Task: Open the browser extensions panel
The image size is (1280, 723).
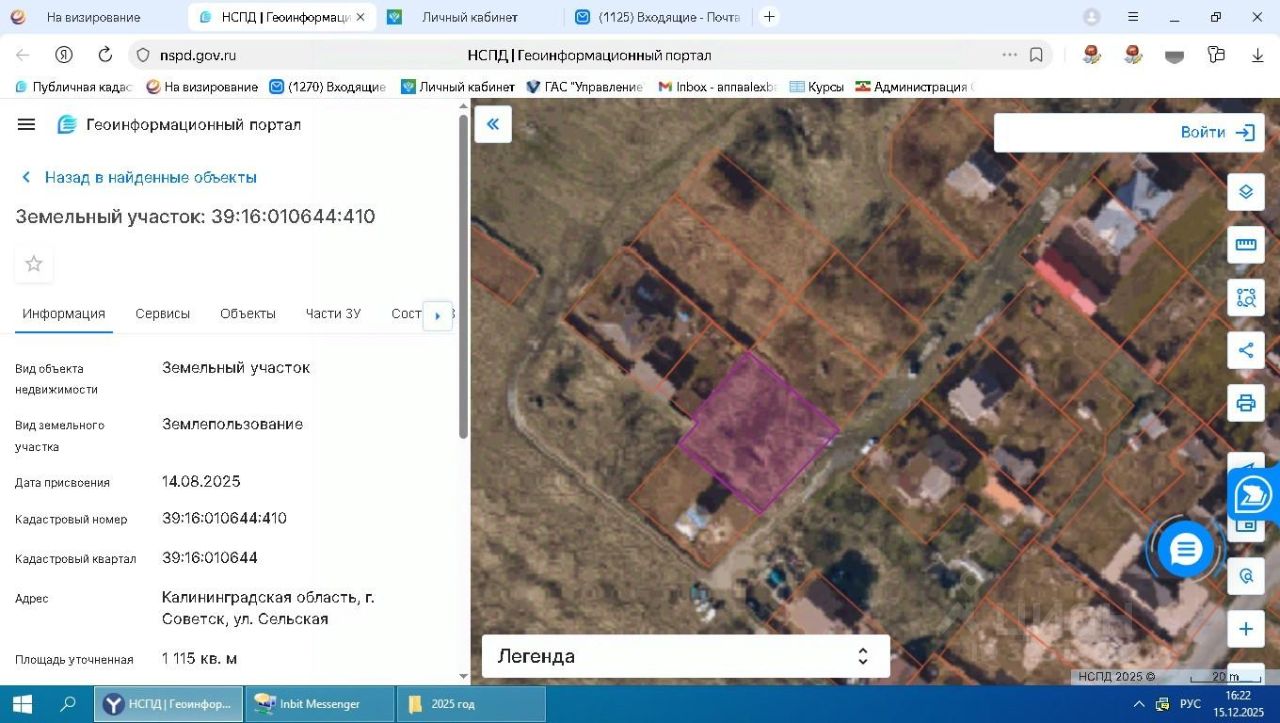Action: [x=1216, y=55]
